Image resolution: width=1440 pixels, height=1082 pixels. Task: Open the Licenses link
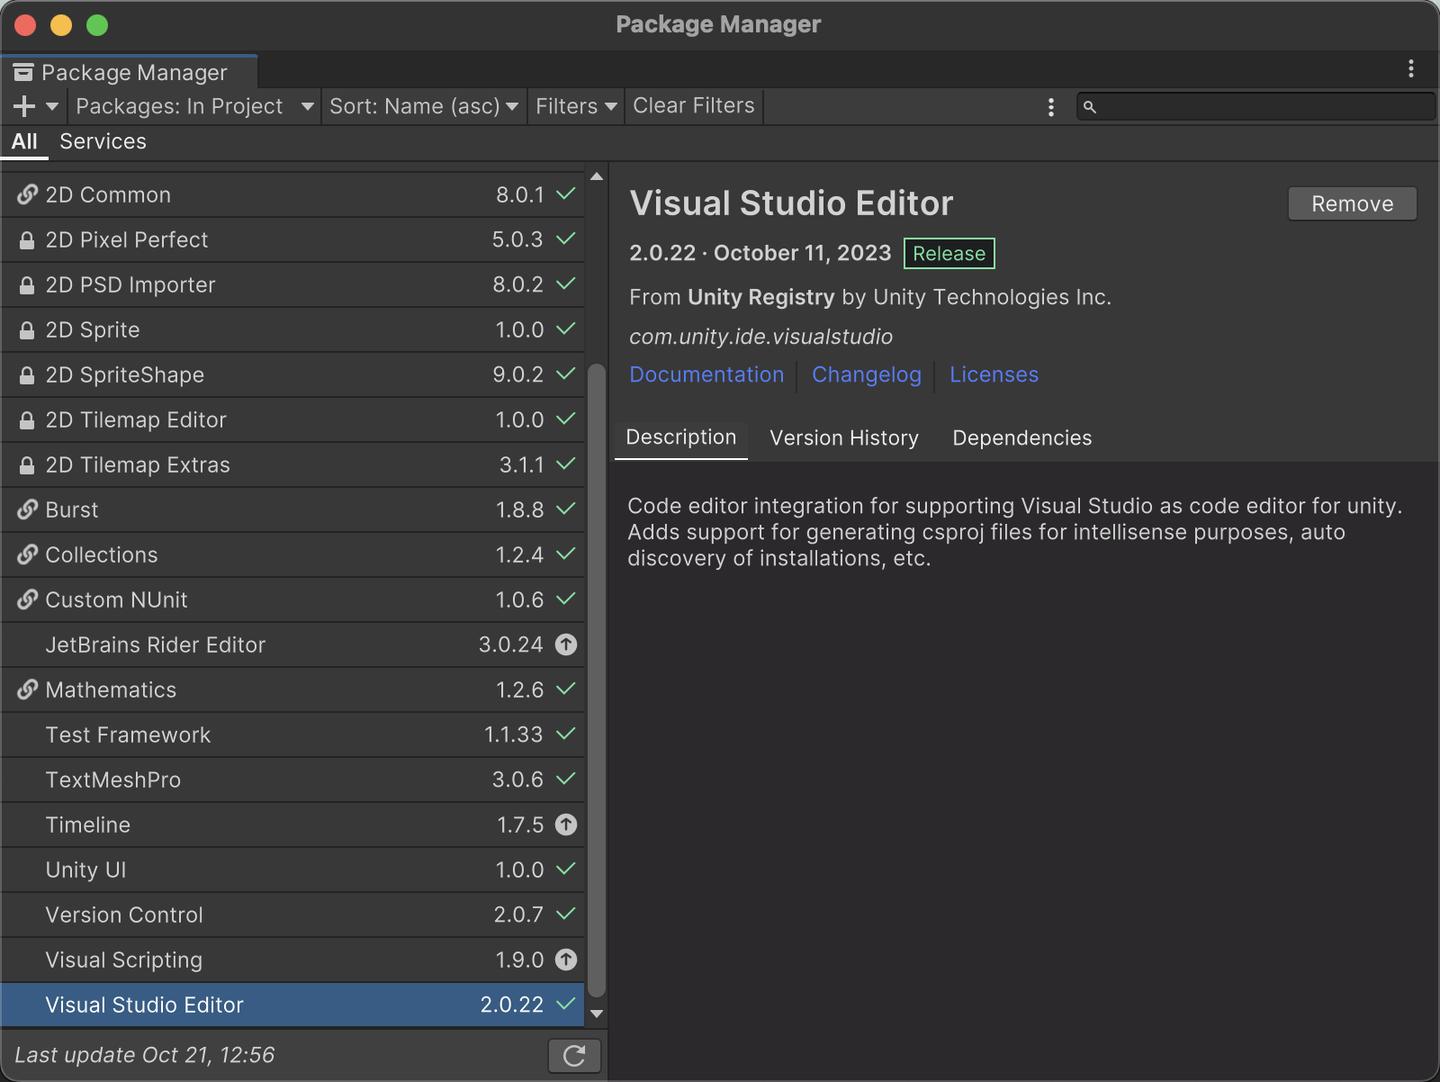pyautogui.click(x=993, y=374)
